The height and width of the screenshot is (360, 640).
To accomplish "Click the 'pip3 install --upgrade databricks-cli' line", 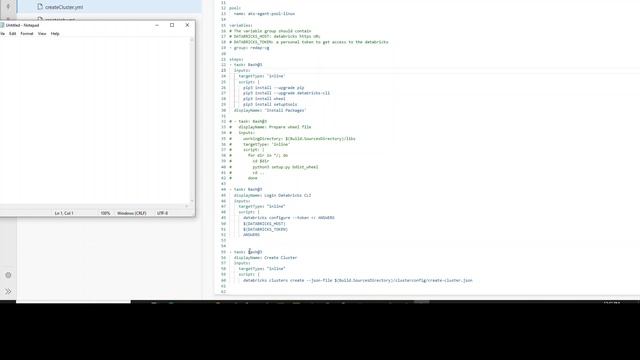I will (x=287, y=93).
